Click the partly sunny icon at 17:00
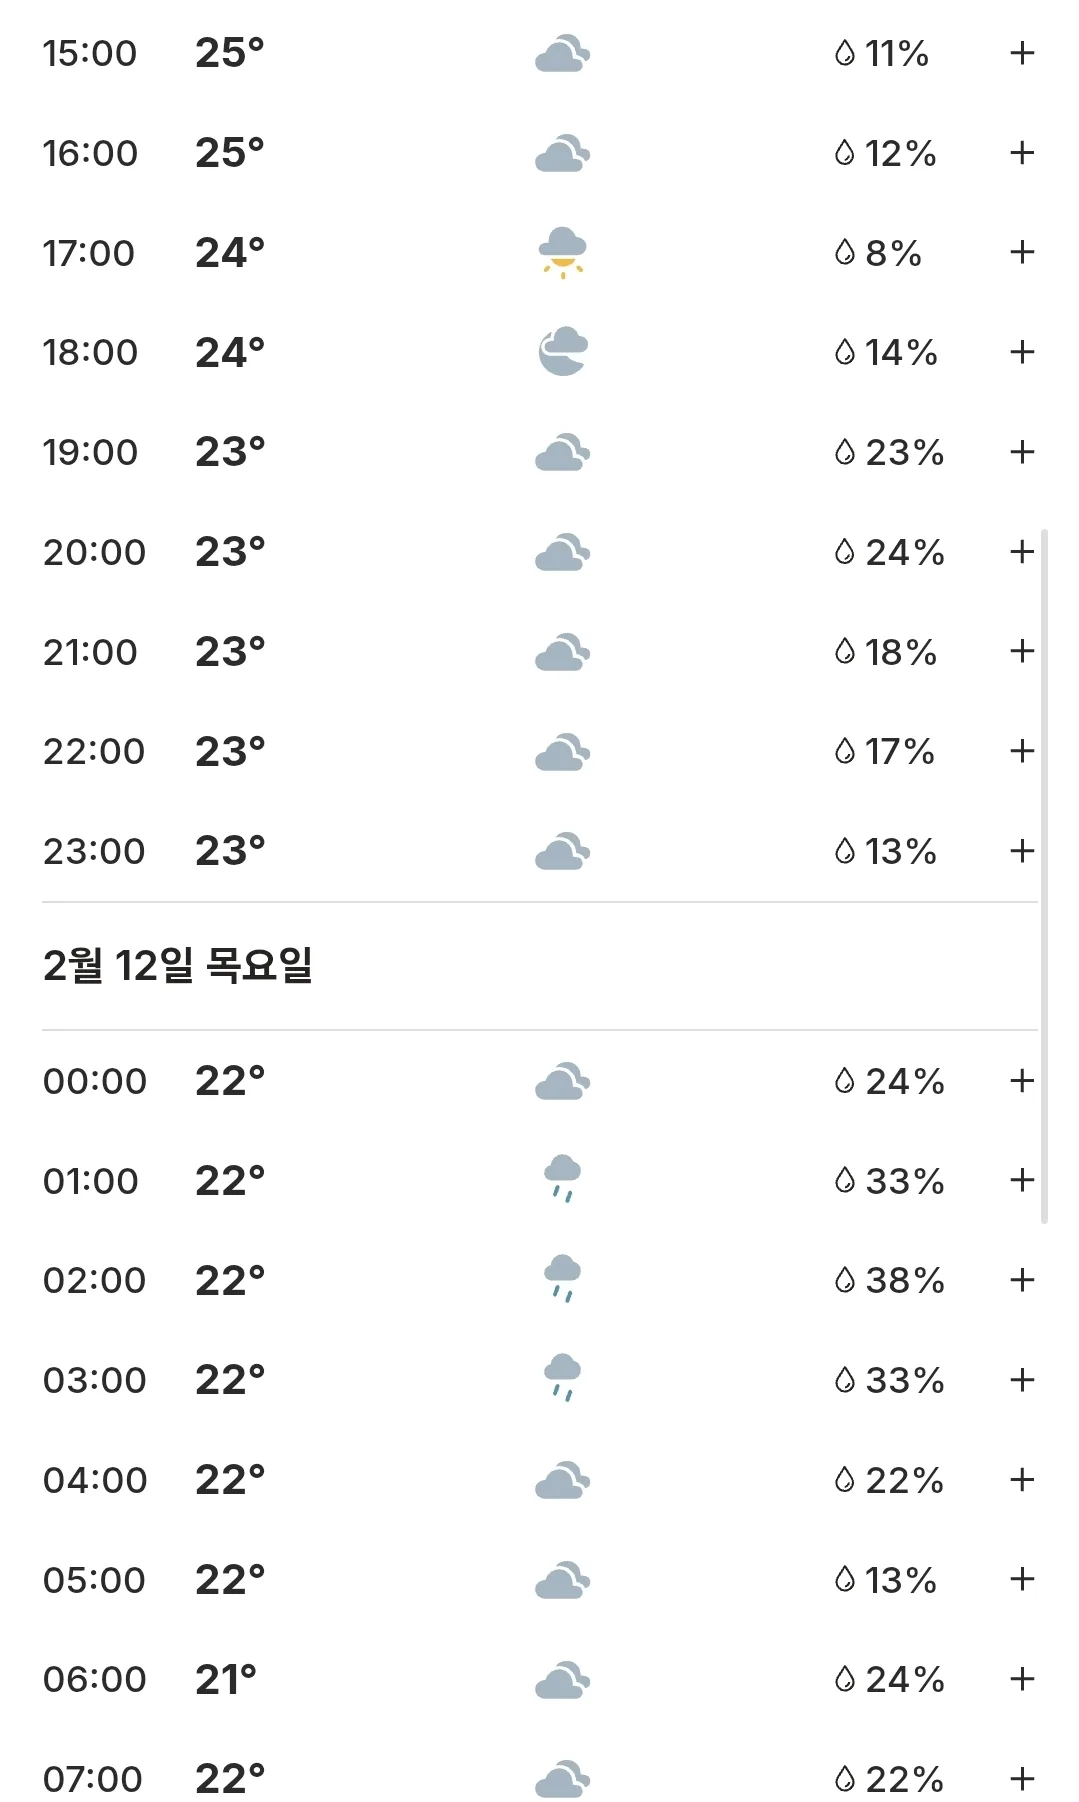The height and width of the screenshot is (1802, 1079). click(x=563, y=253)
